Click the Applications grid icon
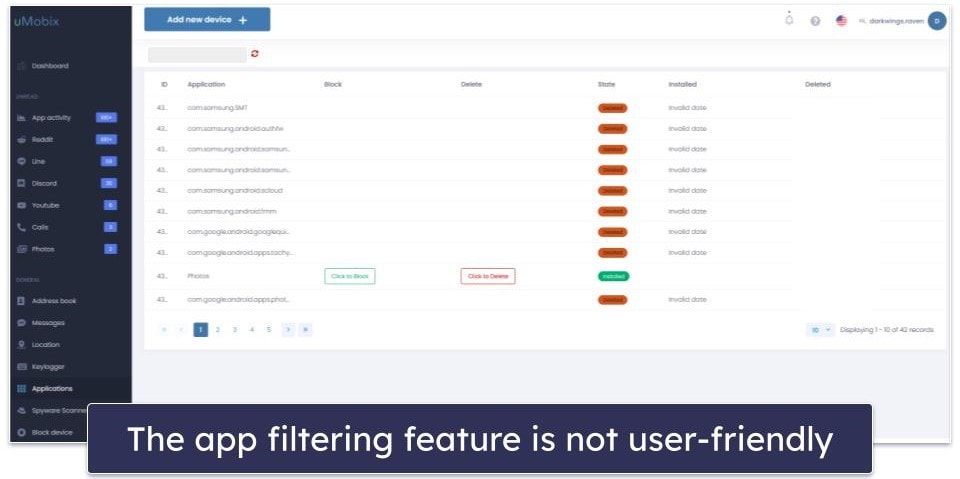 (21, 388)
